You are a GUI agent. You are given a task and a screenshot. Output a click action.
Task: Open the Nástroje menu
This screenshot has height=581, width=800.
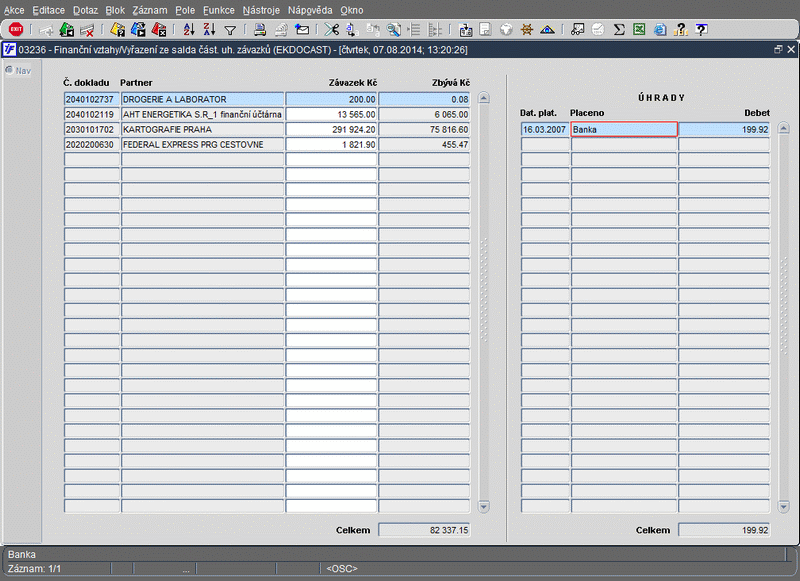pyautogui.click(x=261, y=10)
